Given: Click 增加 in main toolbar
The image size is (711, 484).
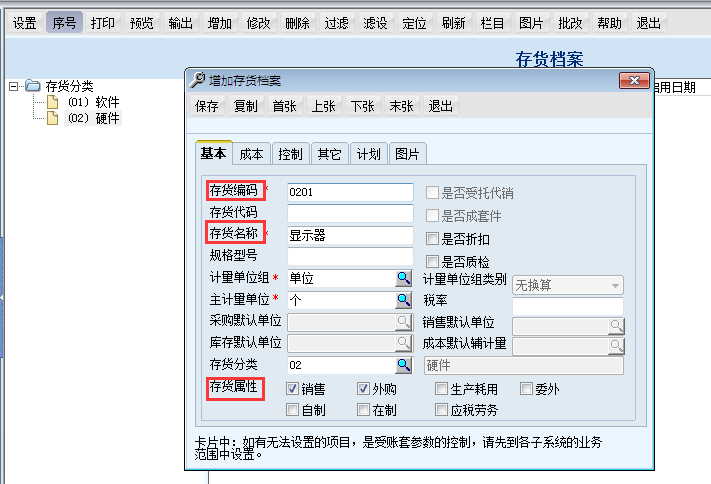Looking at the screenshot, I should click(220, 23).
